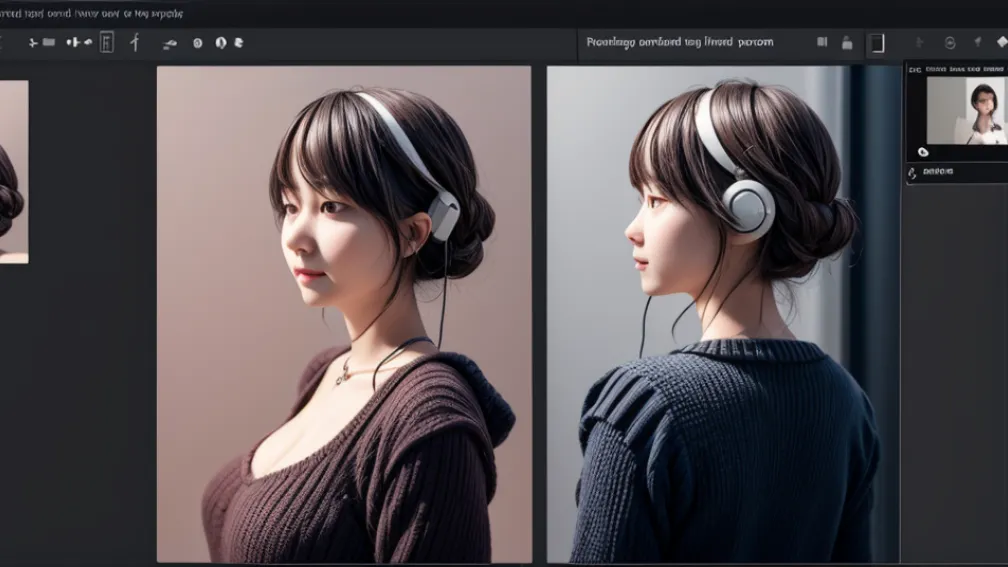1008x567 pixels.
Task: Click the flag-shaped icon ending the left toolbar
Action: pyautogui.click(x=239, y=42)
